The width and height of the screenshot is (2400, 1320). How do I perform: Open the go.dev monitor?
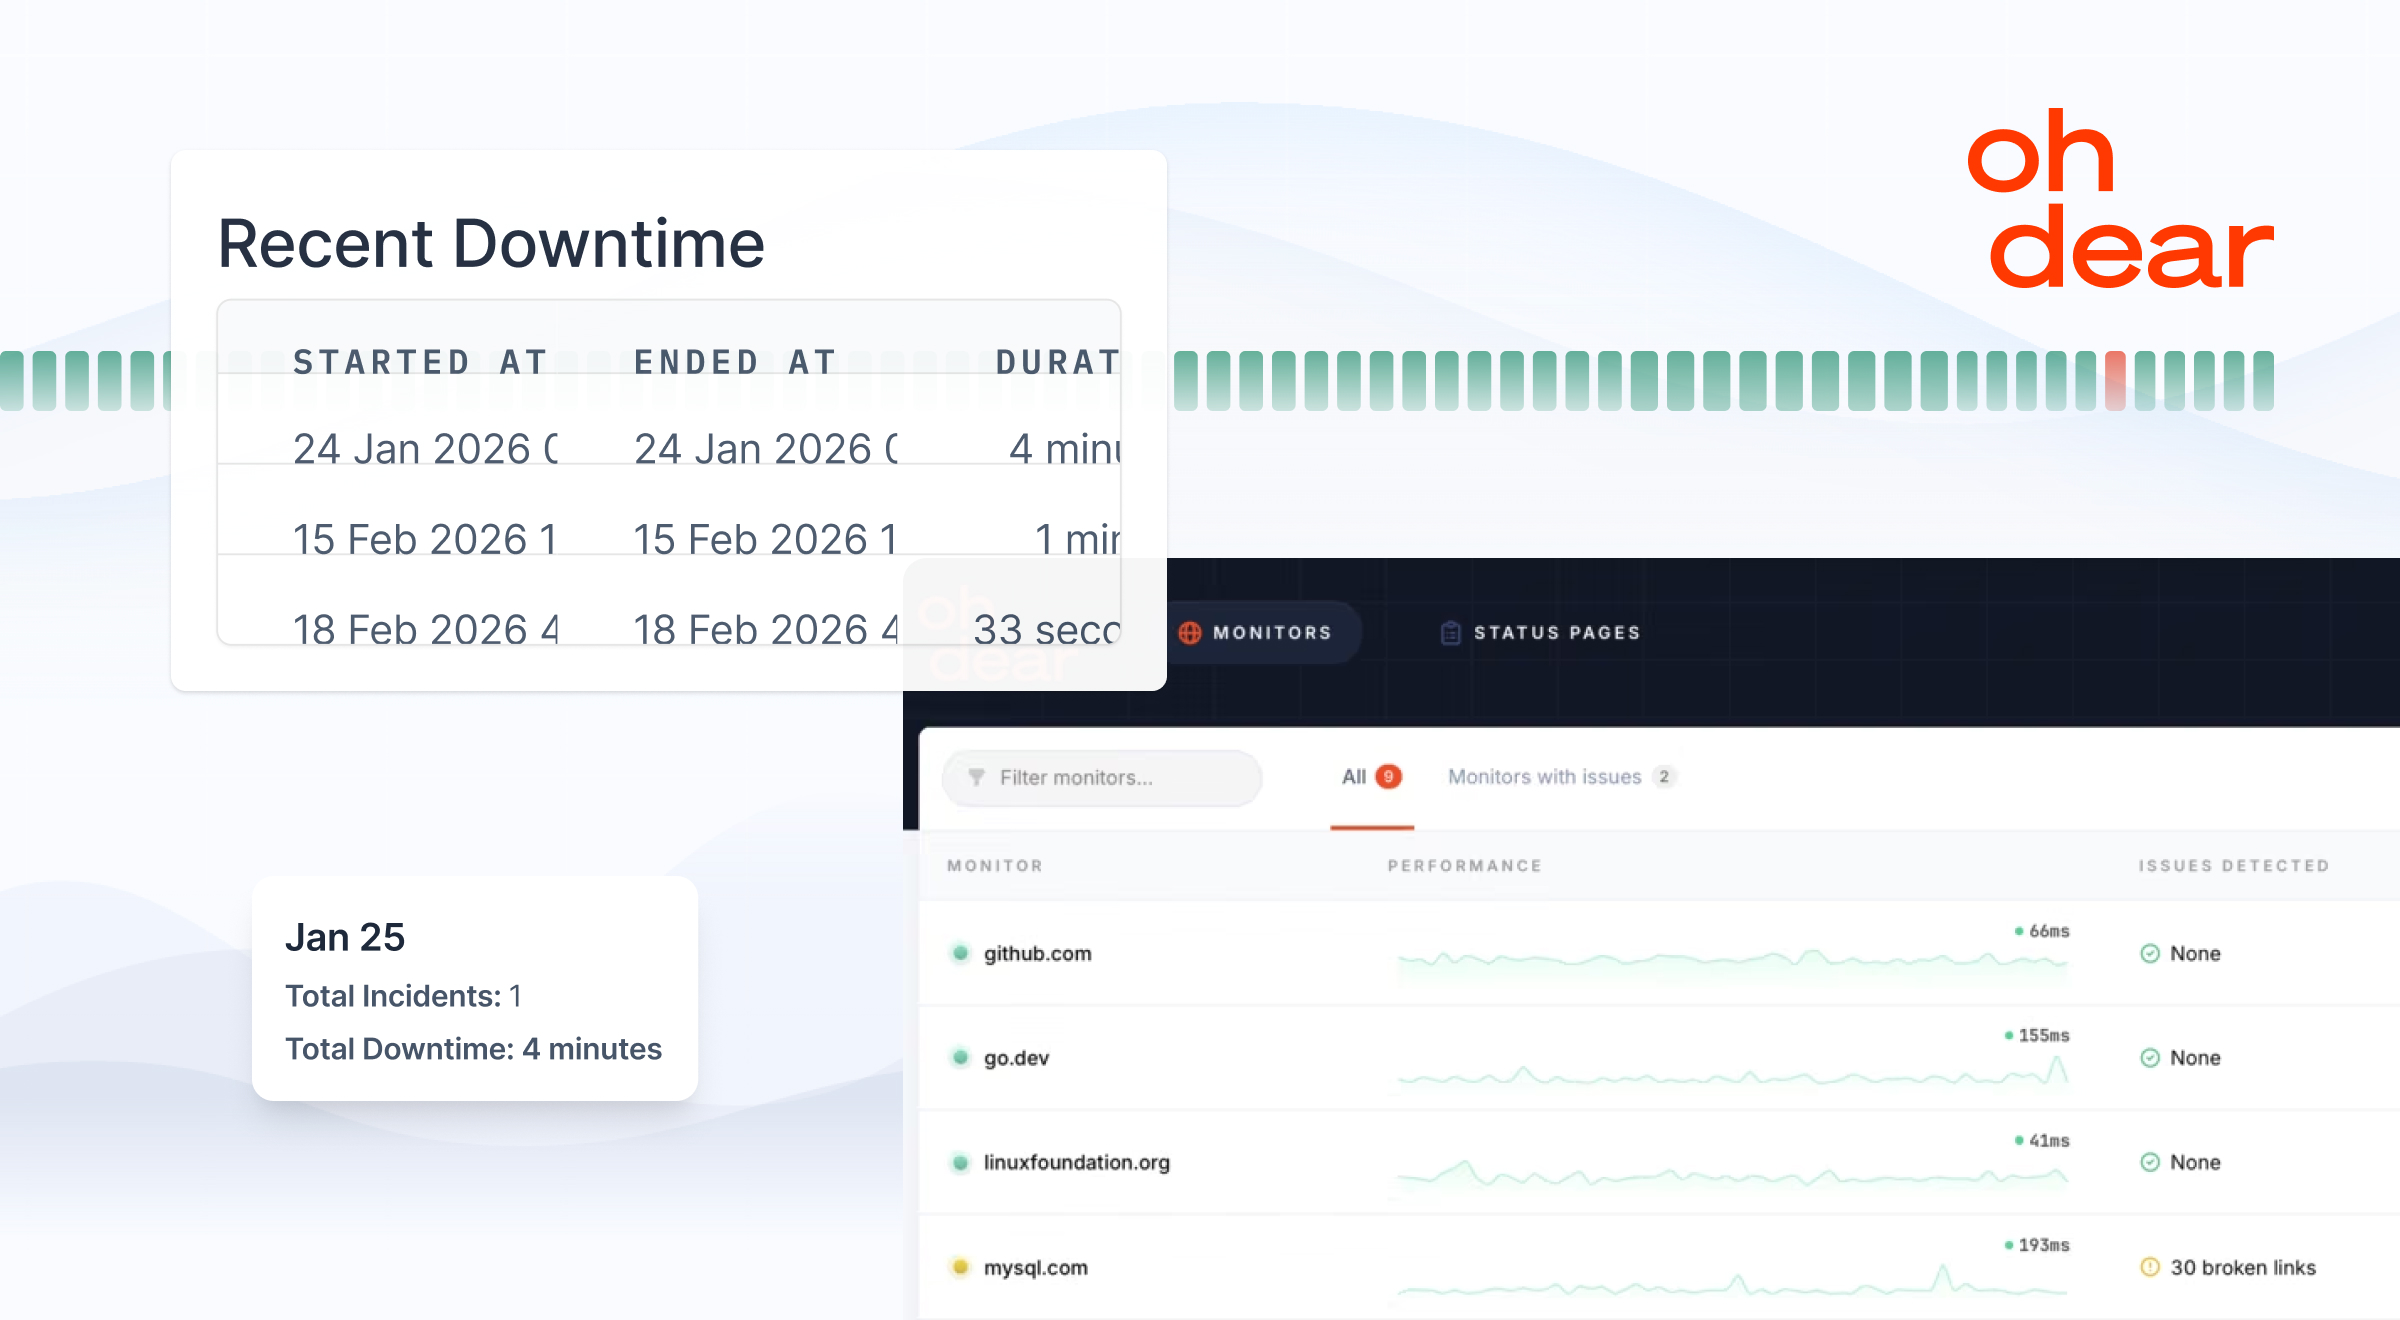tap(1016, 1058)
